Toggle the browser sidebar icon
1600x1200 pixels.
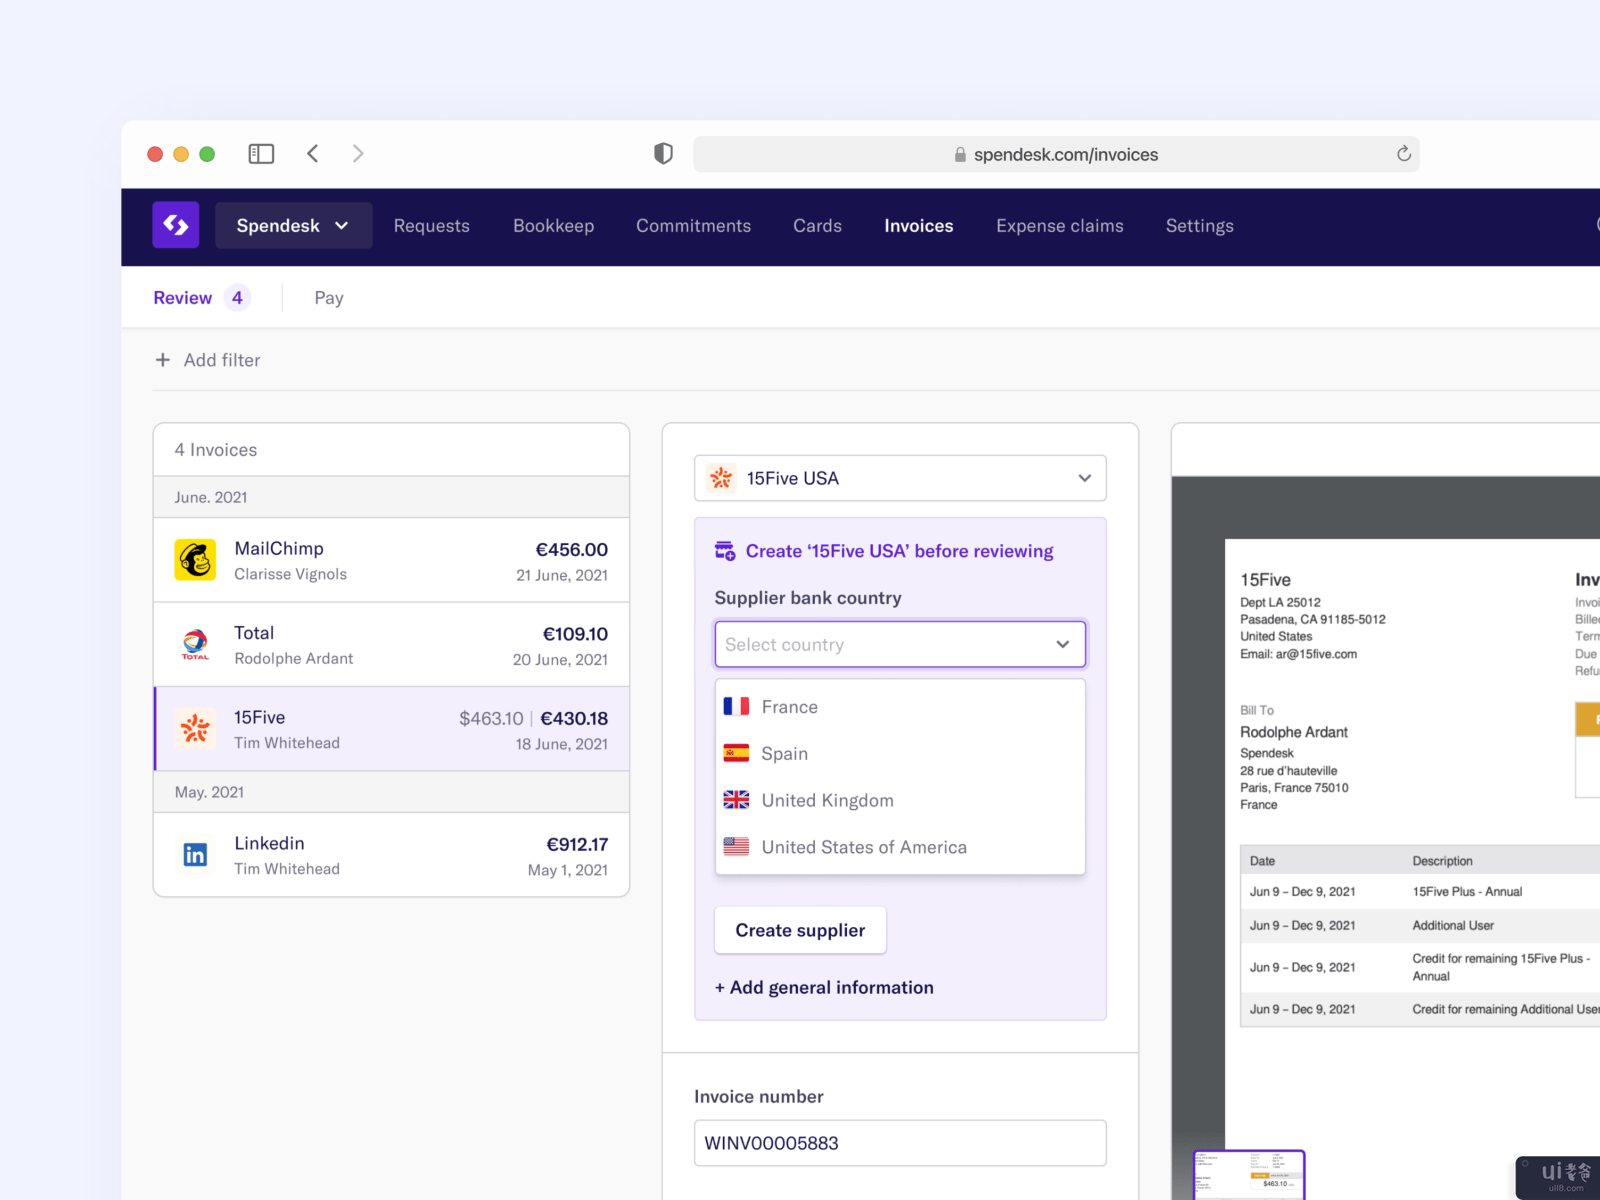pyautogui.click(x=261, y=153)
